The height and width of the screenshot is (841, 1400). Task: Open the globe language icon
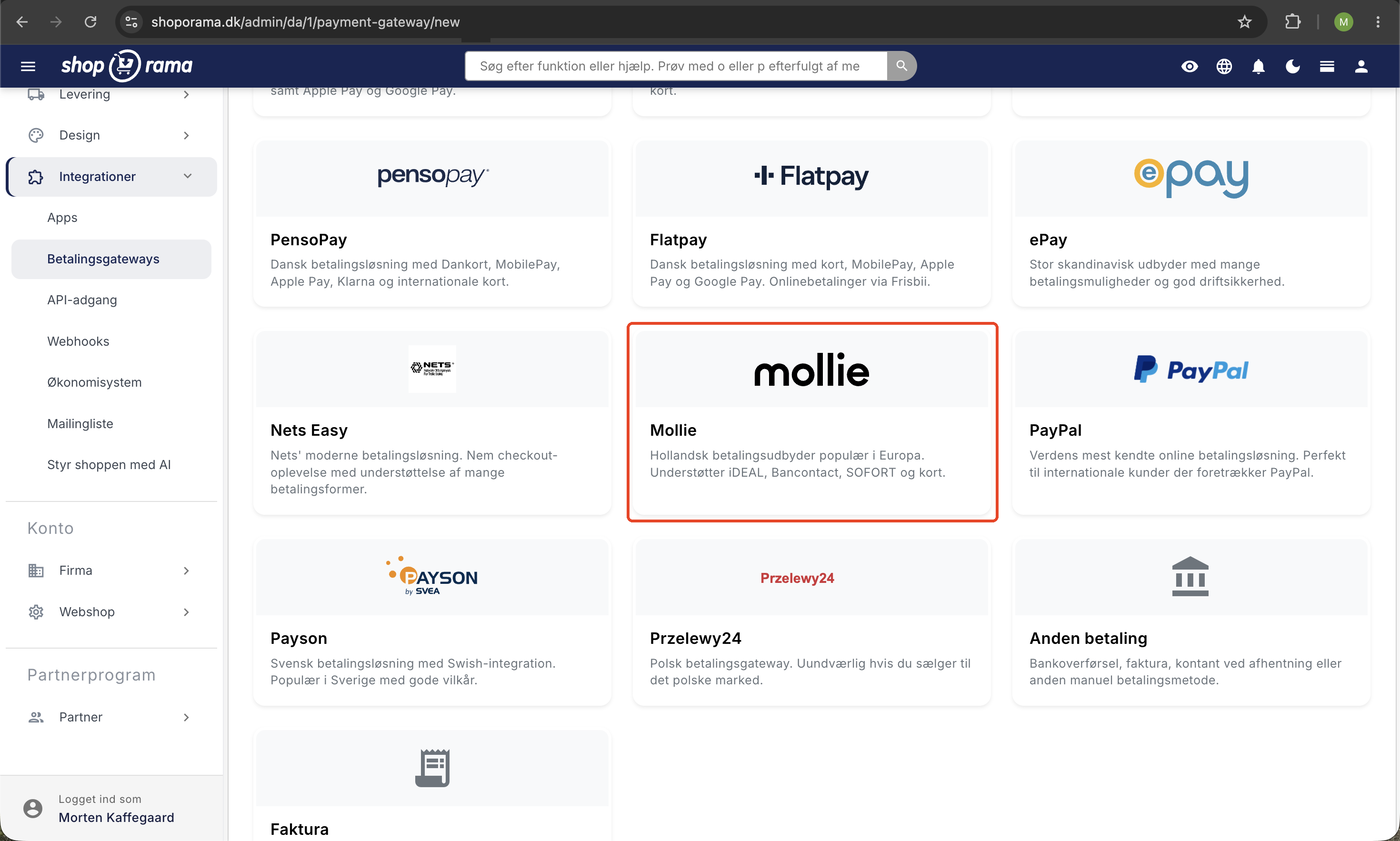[x=1224, y=66]
